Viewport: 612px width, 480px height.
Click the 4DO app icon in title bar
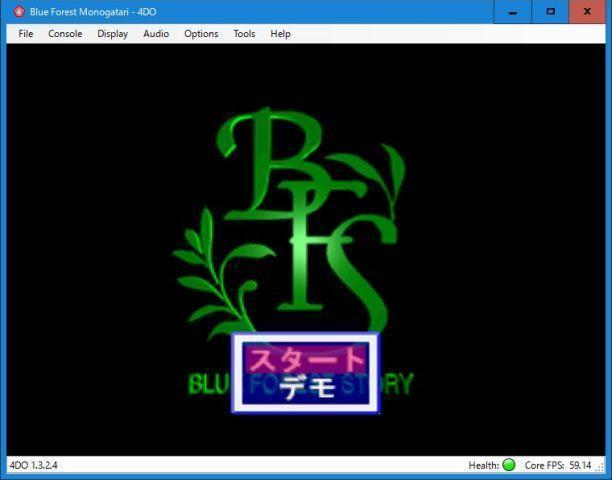(x=17, y=11)
